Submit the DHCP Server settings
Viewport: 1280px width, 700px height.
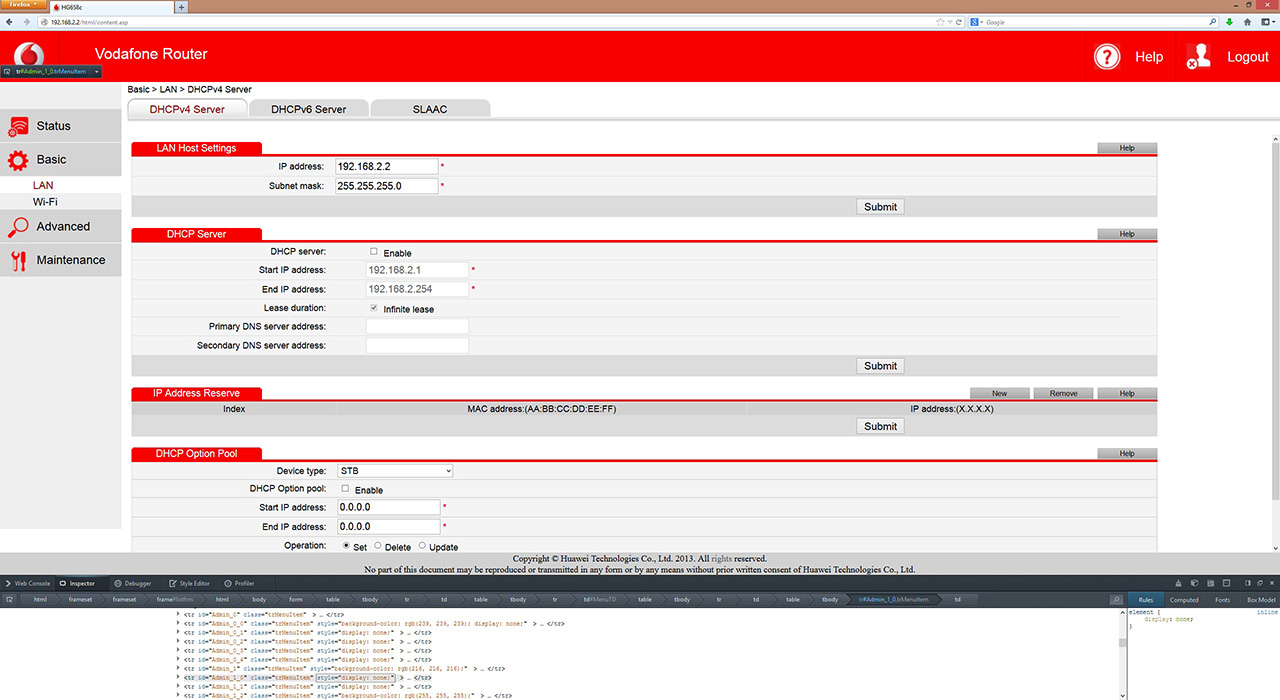pos(880,366)
